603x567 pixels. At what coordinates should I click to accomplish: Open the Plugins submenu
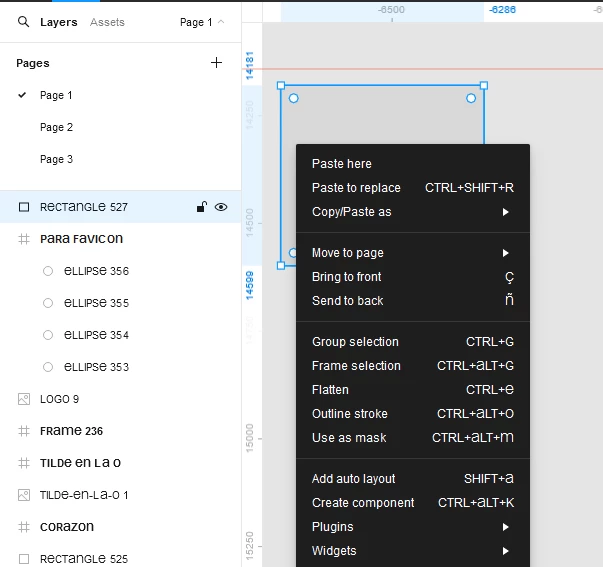413,527
